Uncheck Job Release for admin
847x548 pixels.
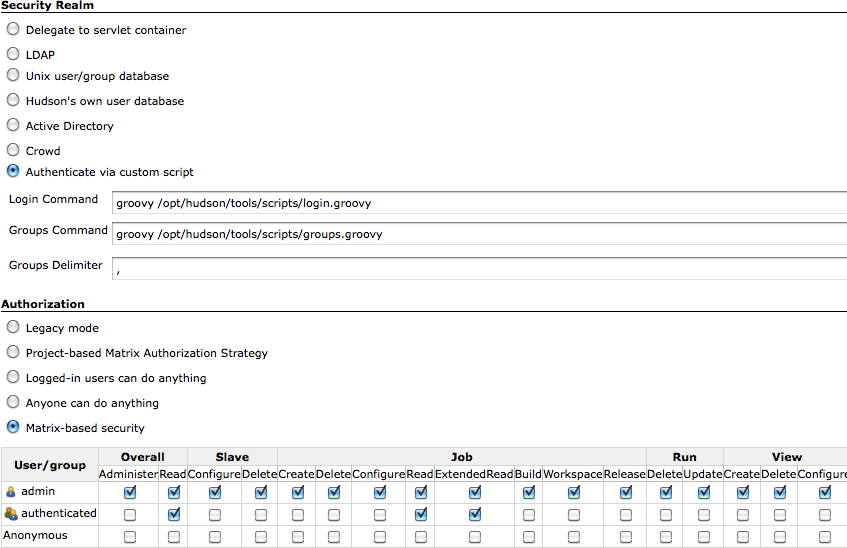(x=626, y=492)
